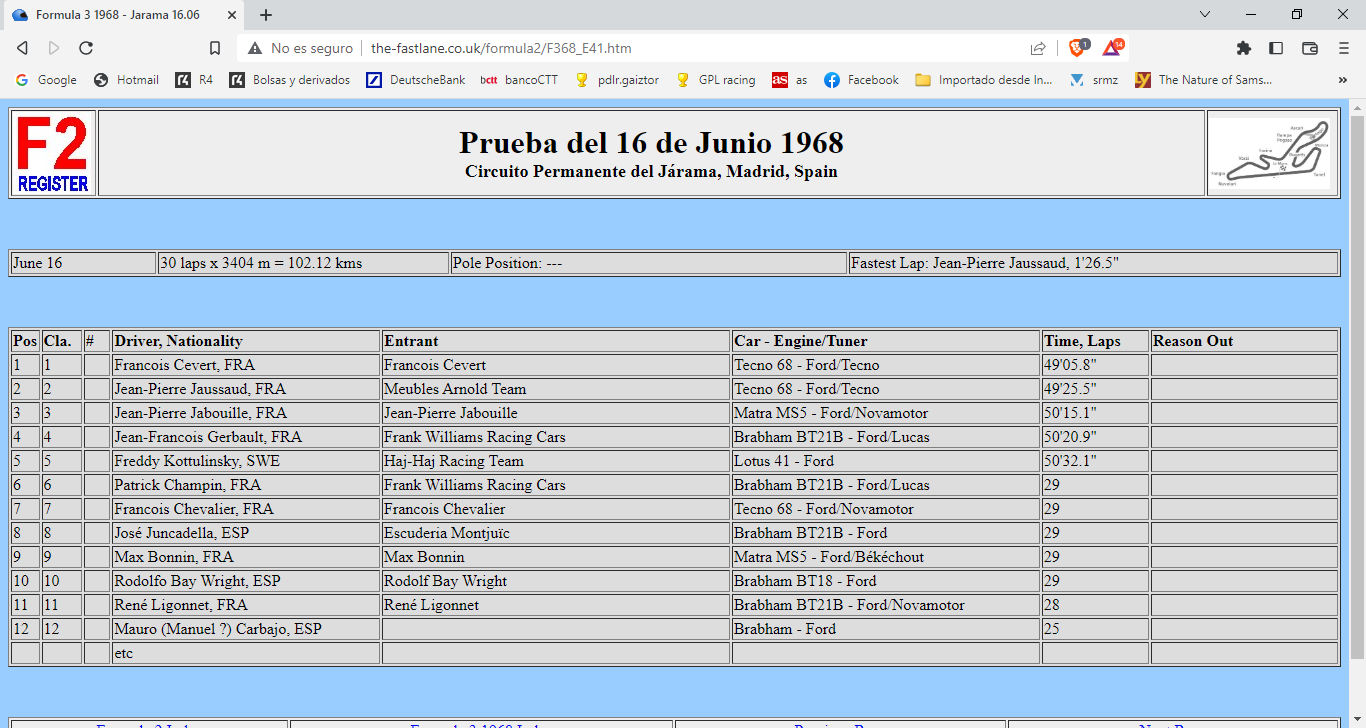This screenshot has width=1366, height=728.
Task: Open Brave Shields lion icon
Action: 1078,47
